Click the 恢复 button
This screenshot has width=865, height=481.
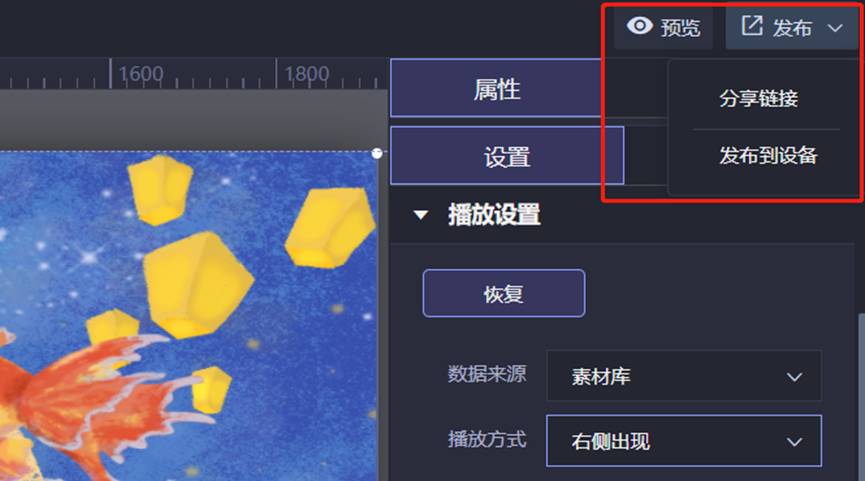coord(504,293)
